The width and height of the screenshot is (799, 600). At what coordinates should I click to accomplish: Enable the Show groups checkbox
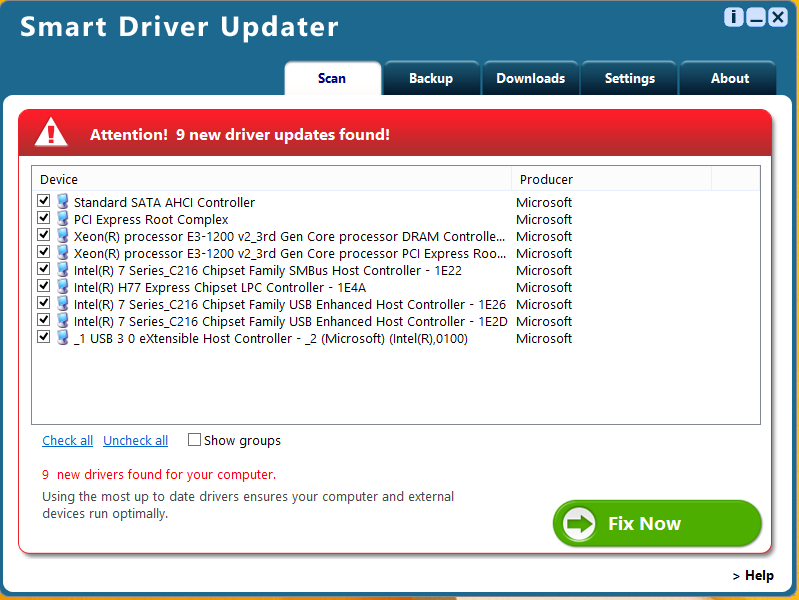click(194, 439)
